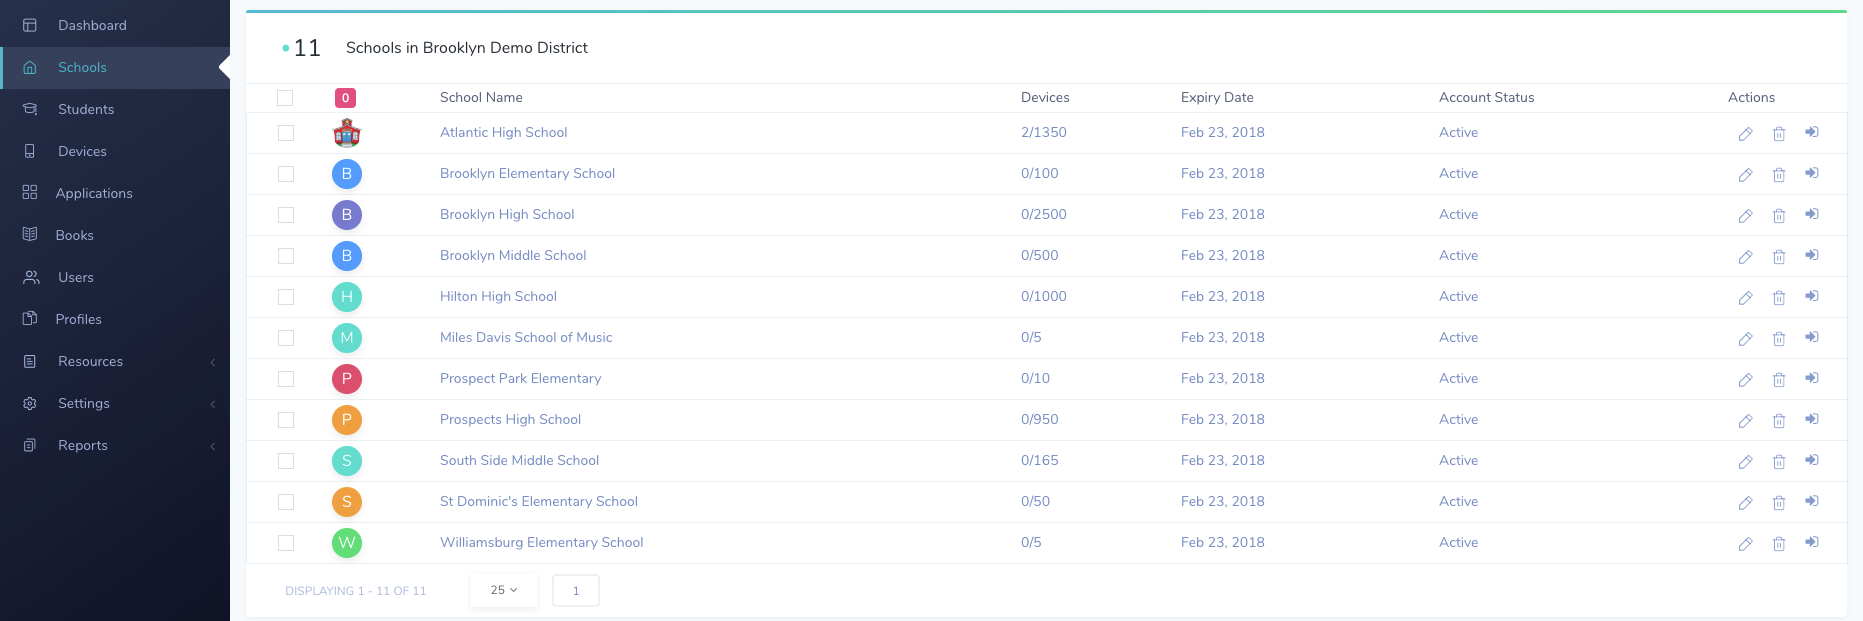Delete Brooklyn Elementary School via trash icon

[1779, 175]
